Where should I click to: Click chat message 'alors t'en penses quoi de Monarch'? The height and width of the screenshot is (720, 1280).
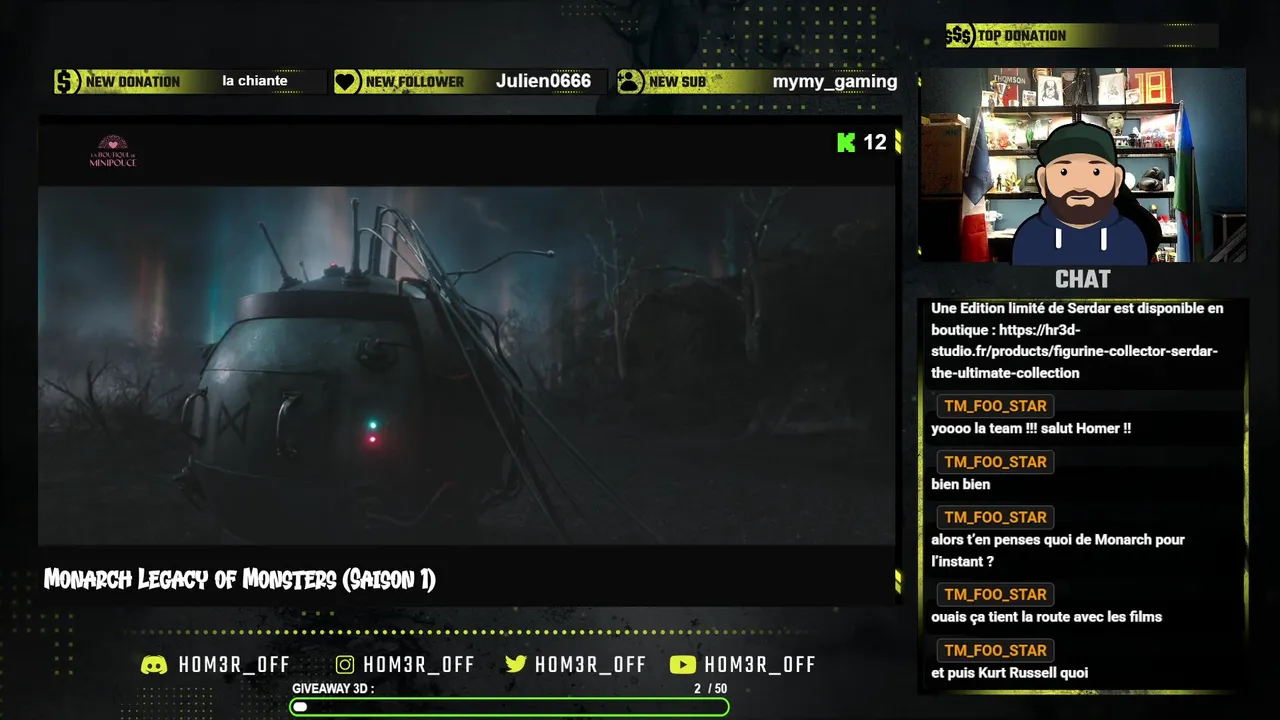coord(1058,550)
